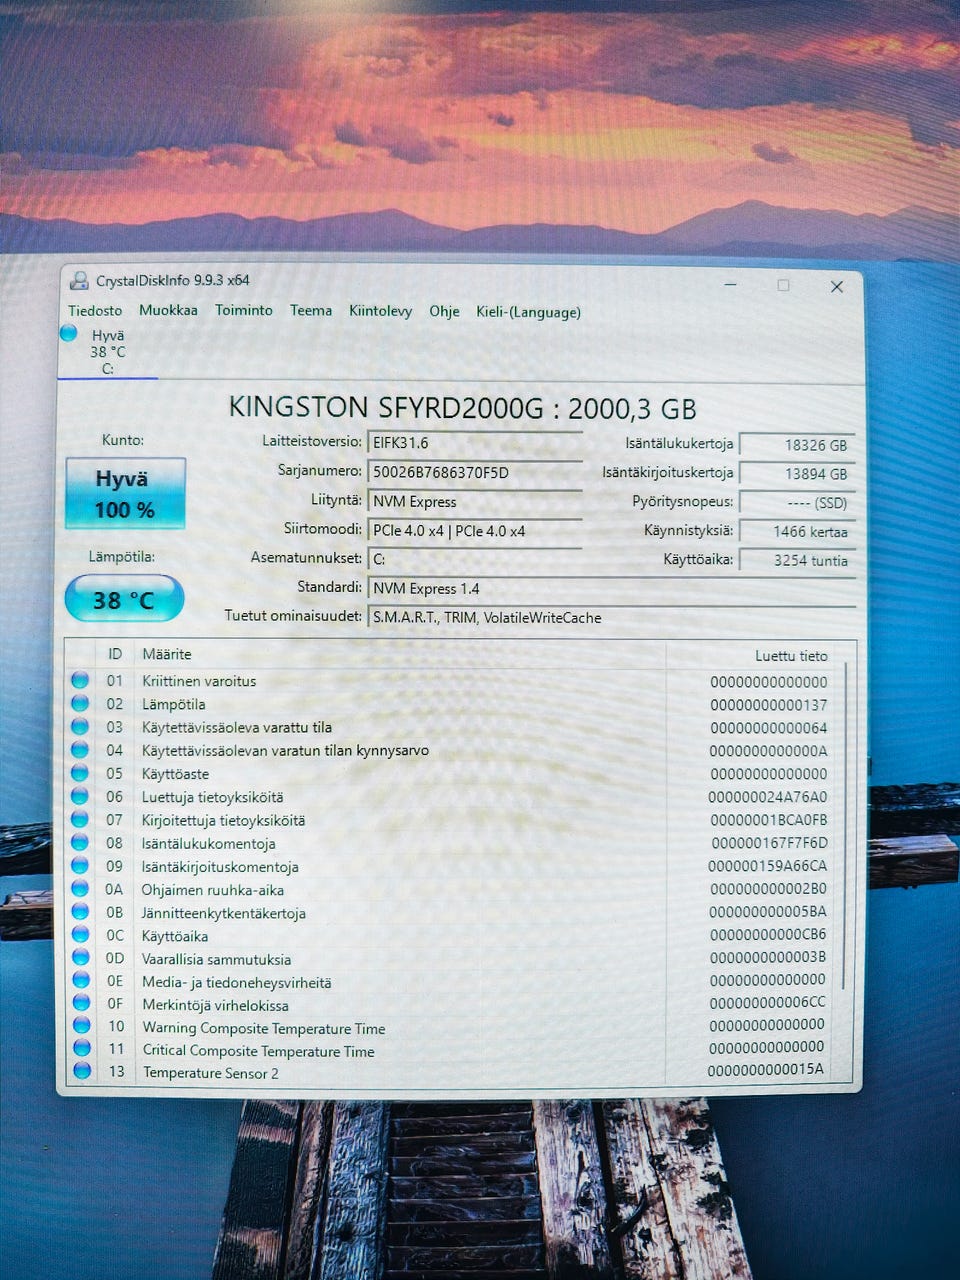
Task: Open the Teema menu
Action: [x=311, y=311]
